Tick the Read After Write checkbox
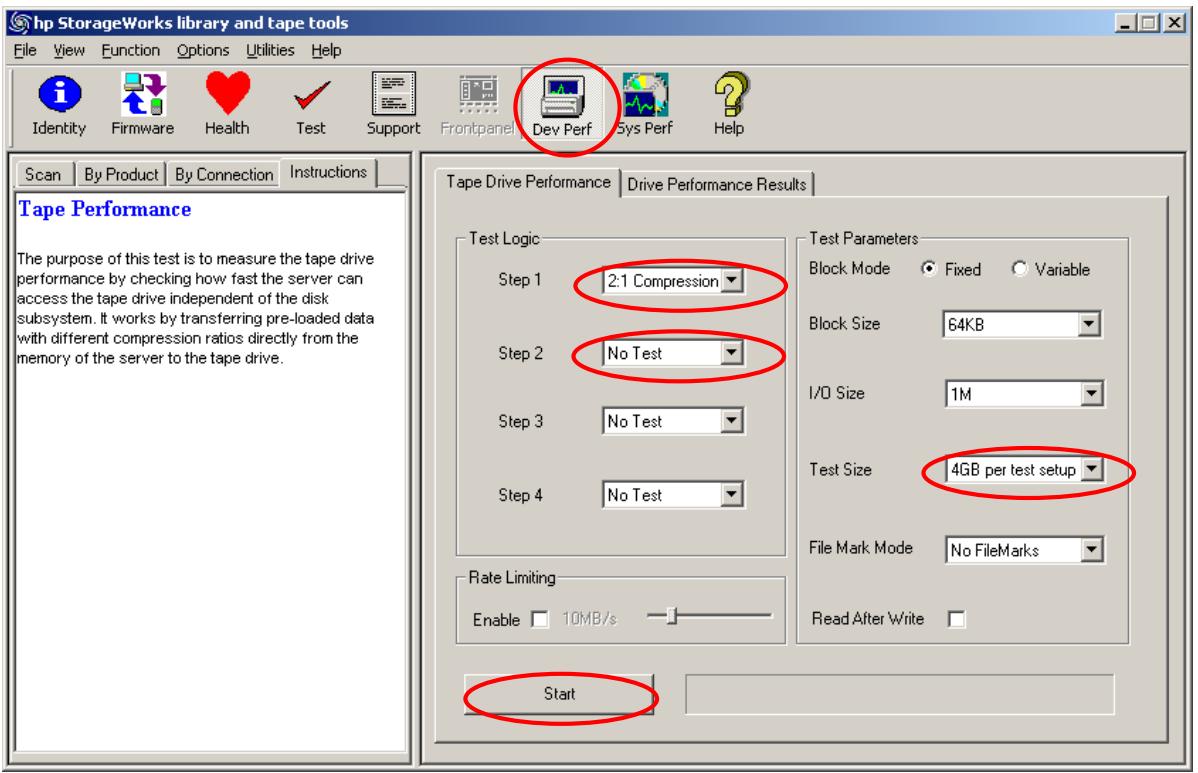 (x=956, y=619)
